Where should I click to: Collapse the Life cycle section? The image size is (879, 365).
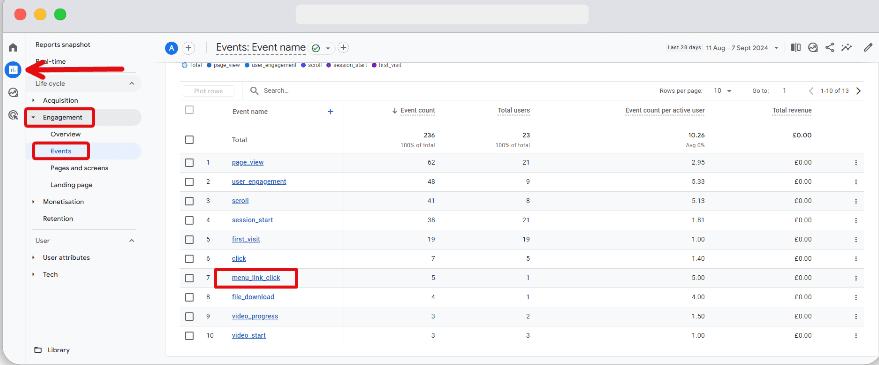point(132,84)
